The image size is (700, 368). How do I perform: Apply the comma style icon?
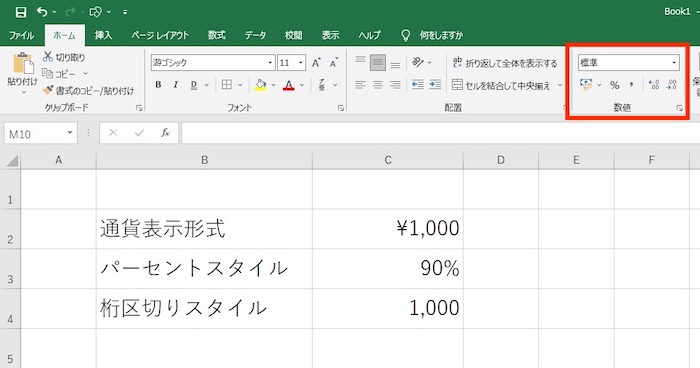click(x=632, y=85)
